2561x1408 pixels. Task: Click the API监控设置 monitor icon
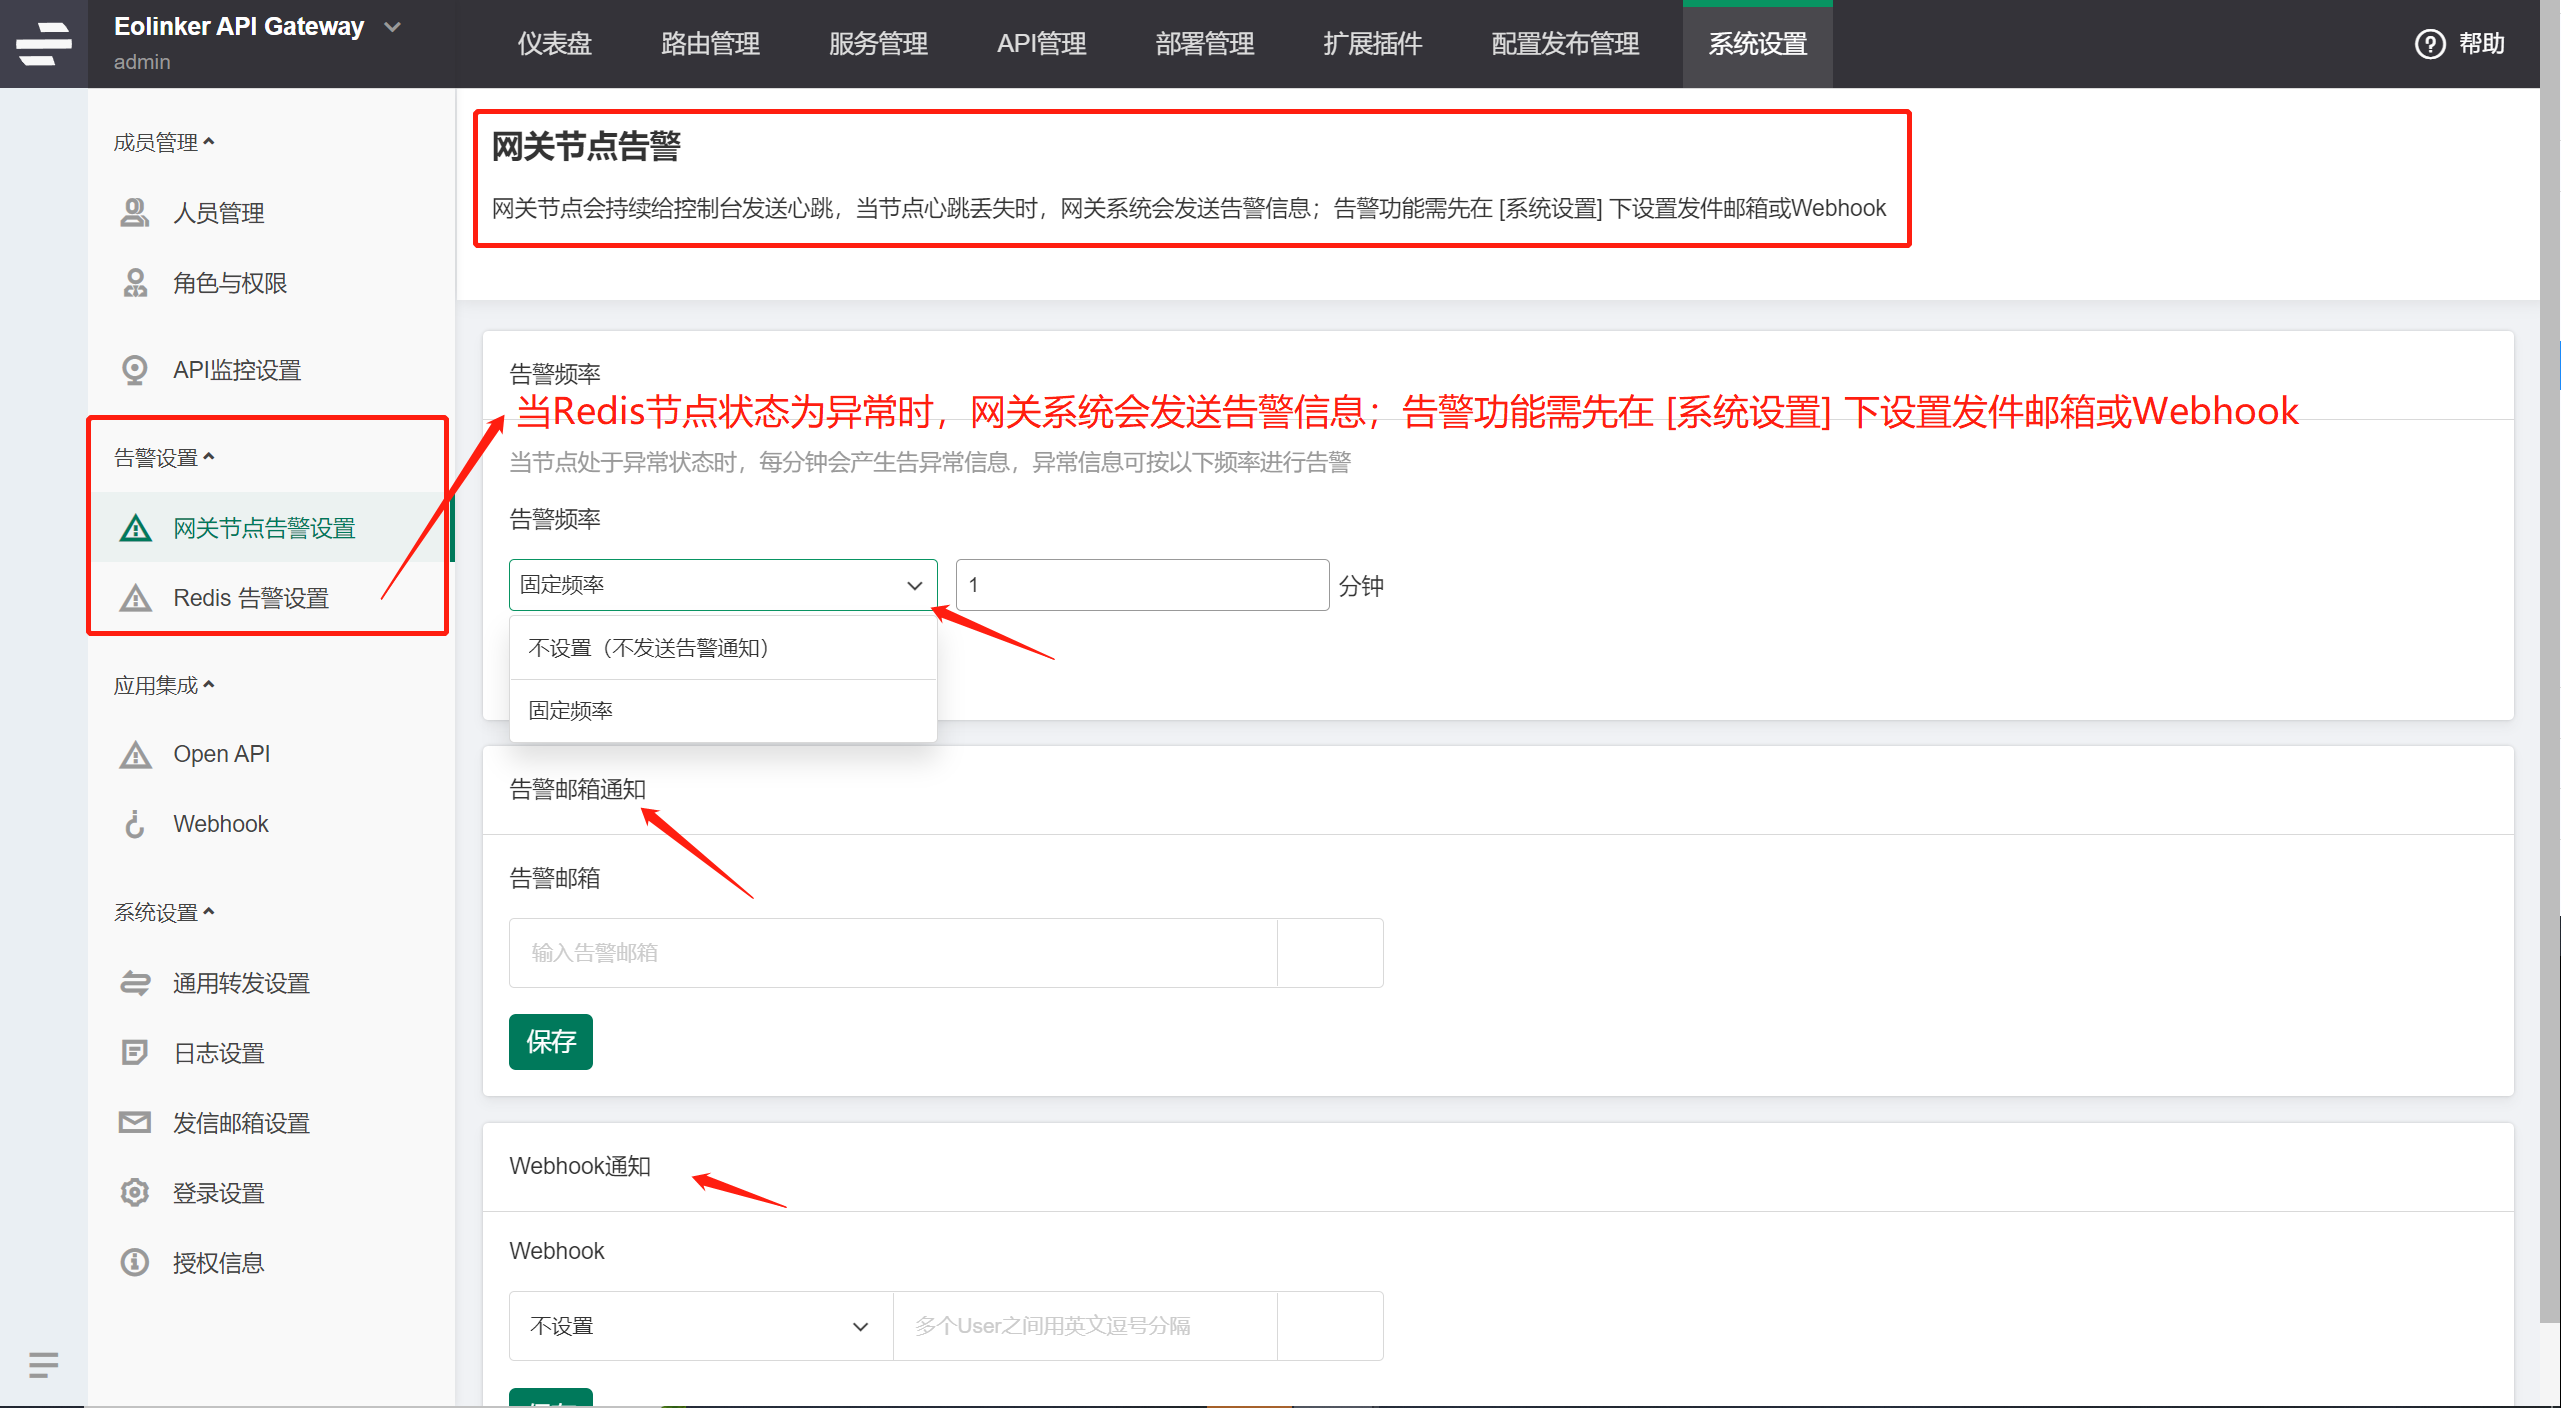click(x=135, y=370)
